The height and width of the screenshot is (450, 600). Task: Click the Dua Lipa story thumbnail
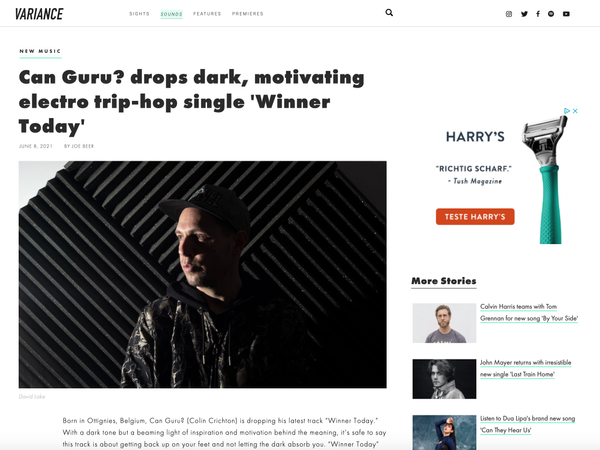444,432
